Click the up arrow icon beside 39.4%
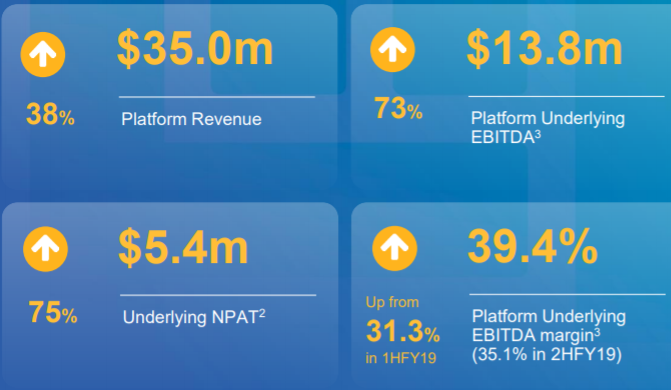The width and height of the screenshot is (671, 390). 395,248
